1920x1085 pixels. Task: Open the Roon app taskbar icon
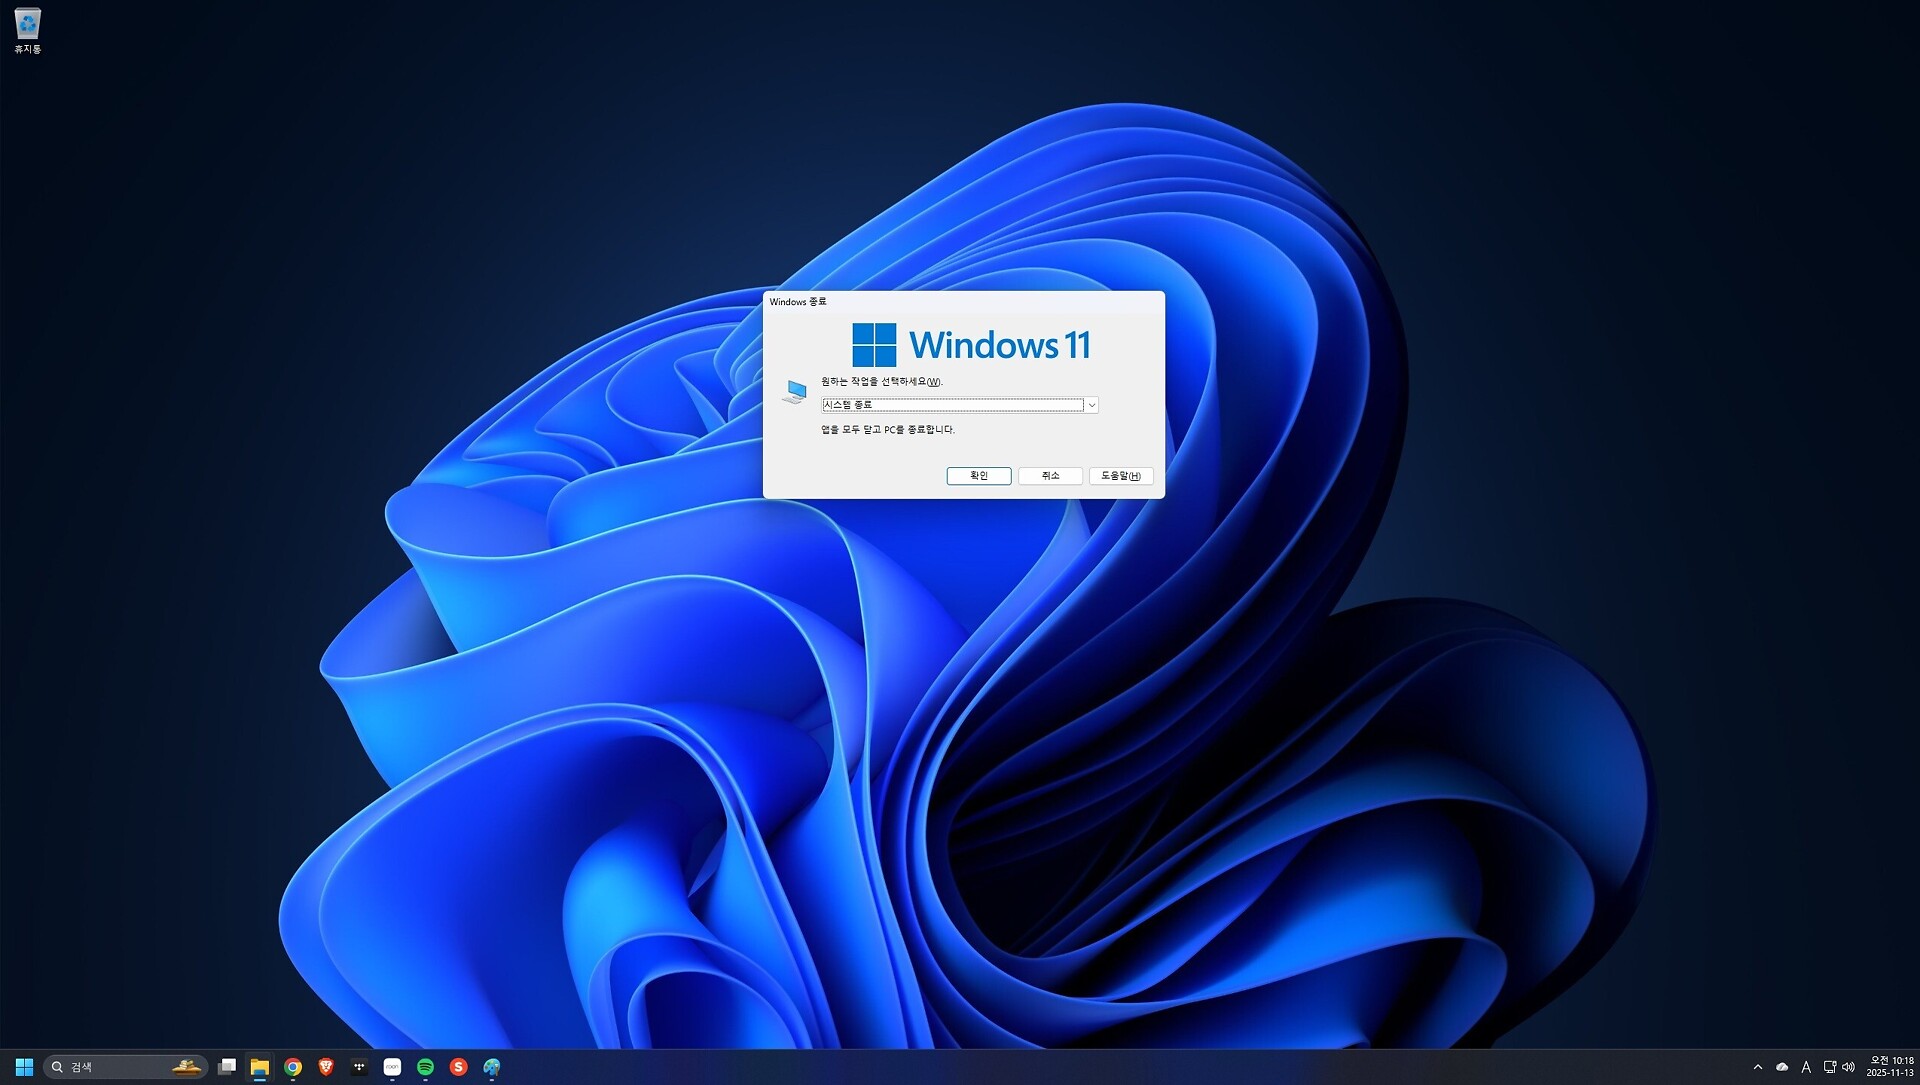[392, 1067]
